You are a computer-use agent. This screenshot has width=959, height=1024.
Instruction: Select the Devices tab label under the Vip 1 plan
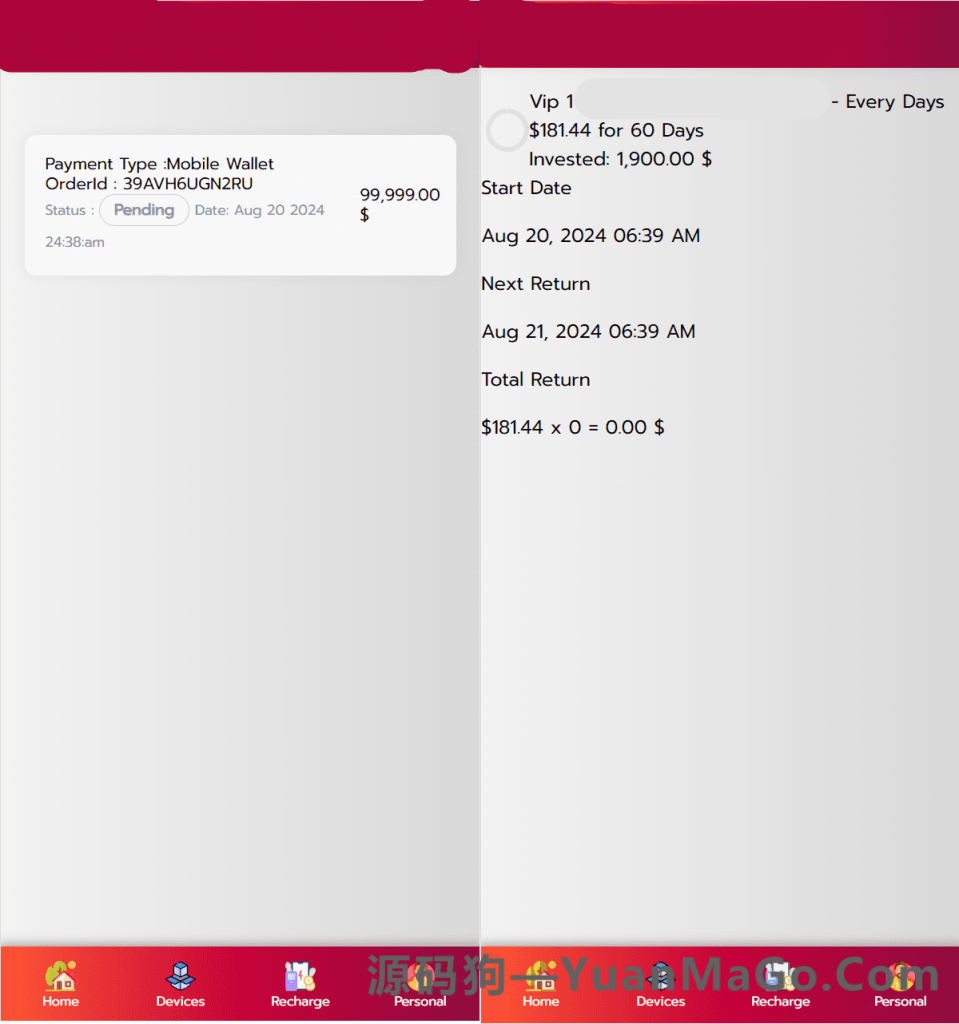pos(661,1001)
